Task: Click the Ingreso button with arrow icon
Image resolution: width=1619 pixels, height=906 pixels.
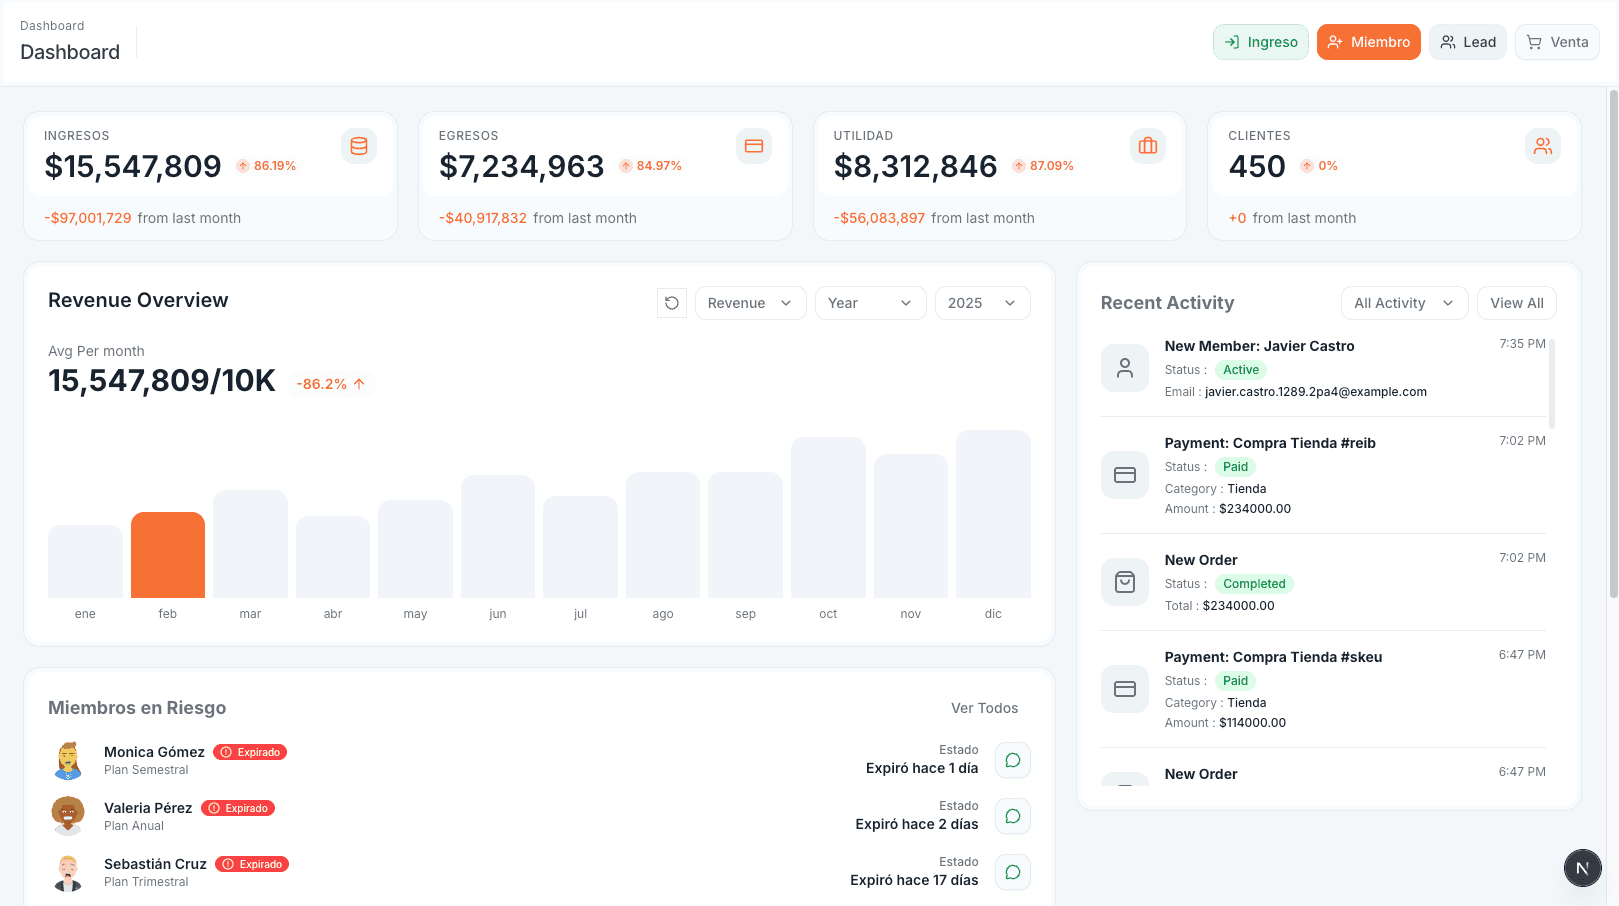Action: pos(1260,42)
